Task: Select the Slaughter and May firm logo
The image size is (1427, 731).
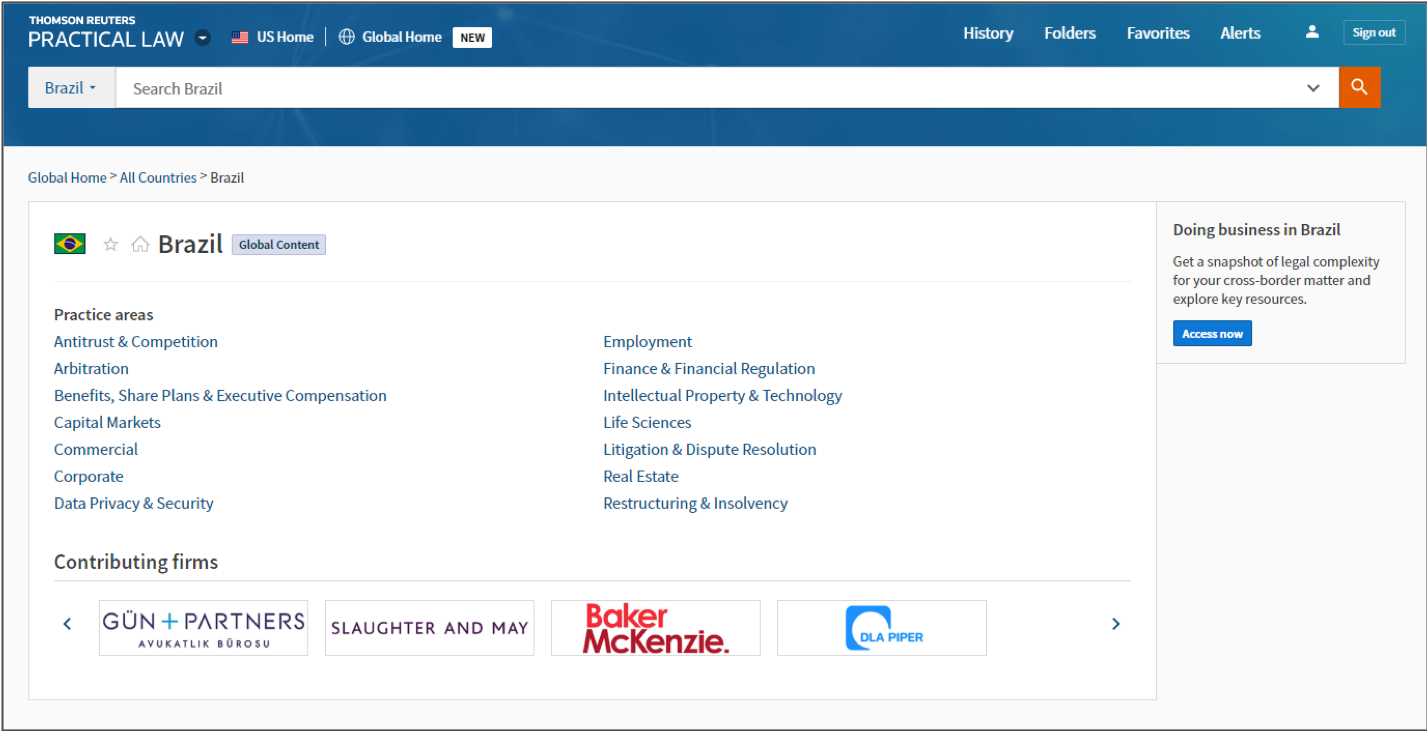Action: pos(430,628)
